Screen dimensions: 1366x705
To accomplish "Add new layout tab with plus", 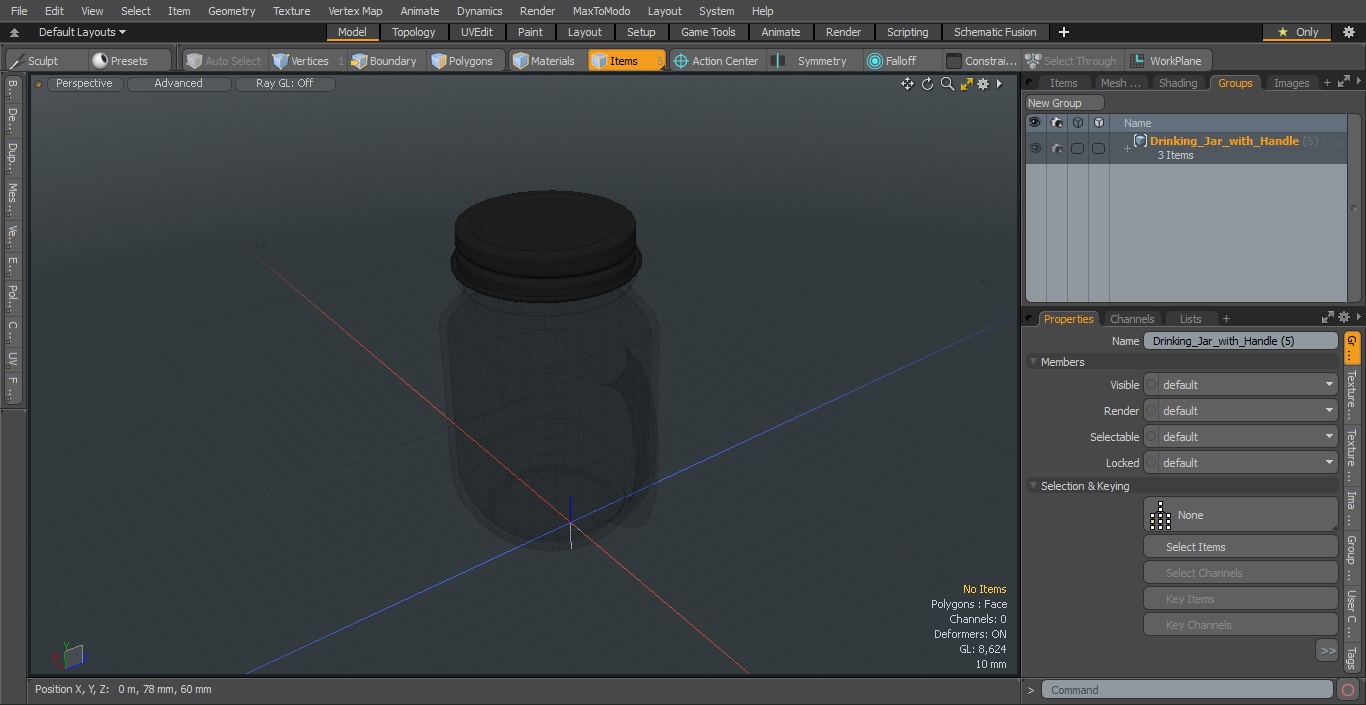I will (1063, 32).
